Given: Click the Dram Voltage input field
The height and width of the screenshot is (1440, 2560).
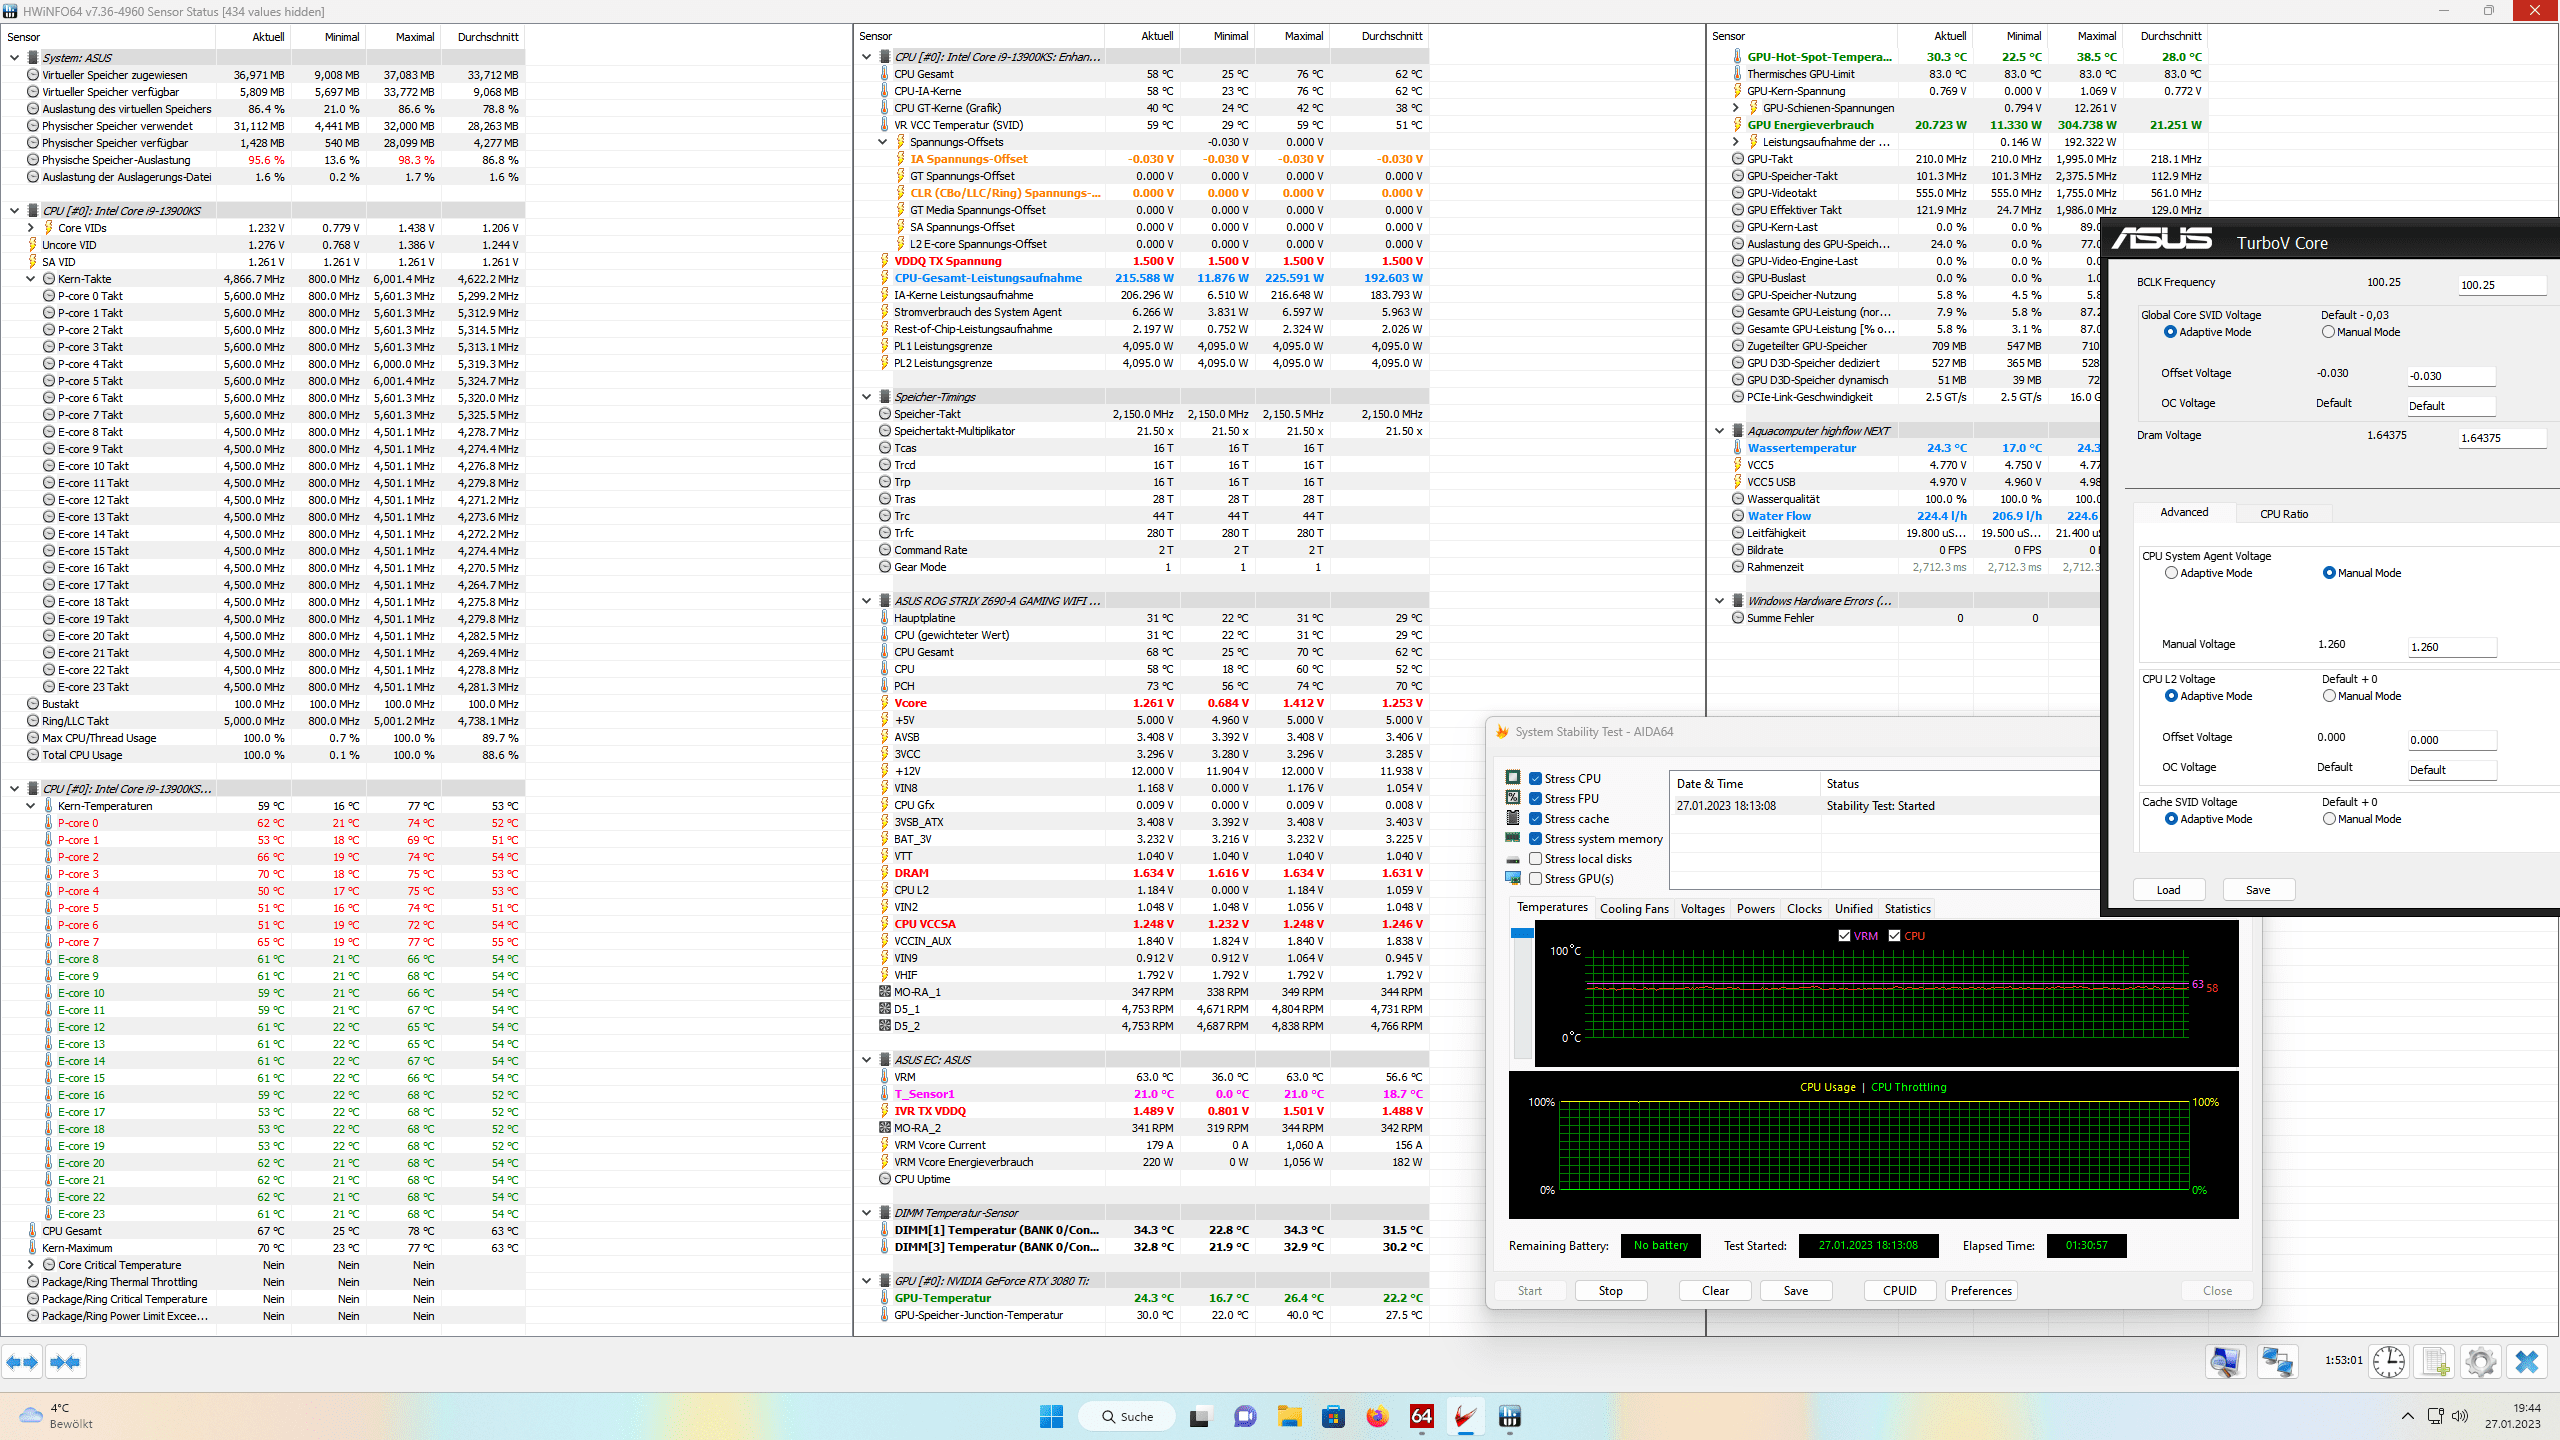Looking at the screenshot, I should point(2502,438).
